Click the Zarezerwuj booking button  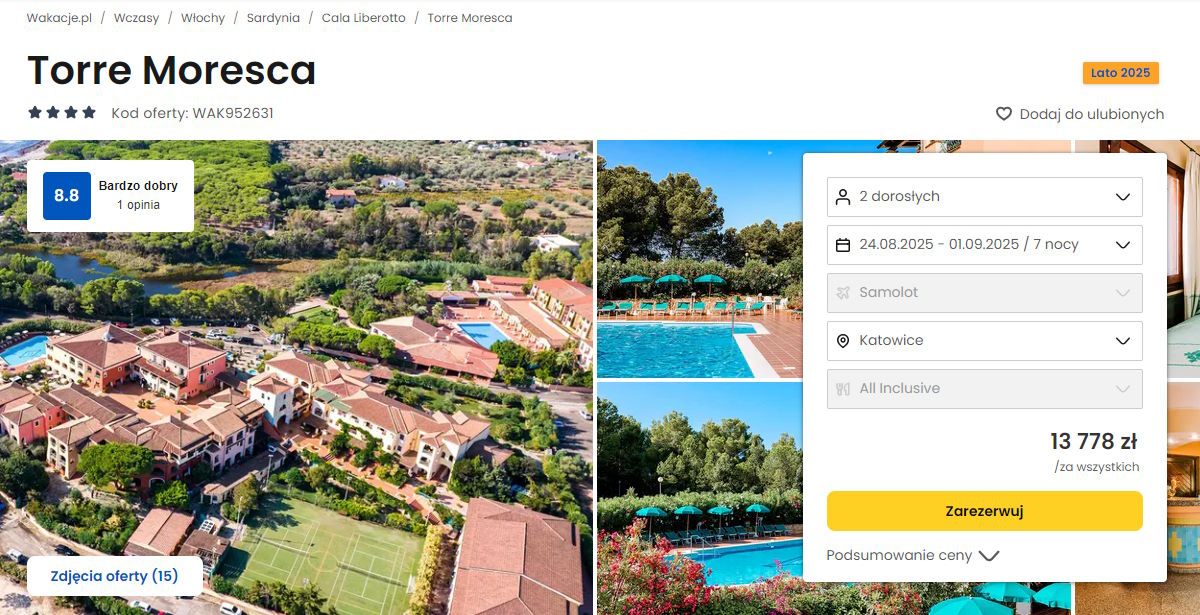click(985, 511)
